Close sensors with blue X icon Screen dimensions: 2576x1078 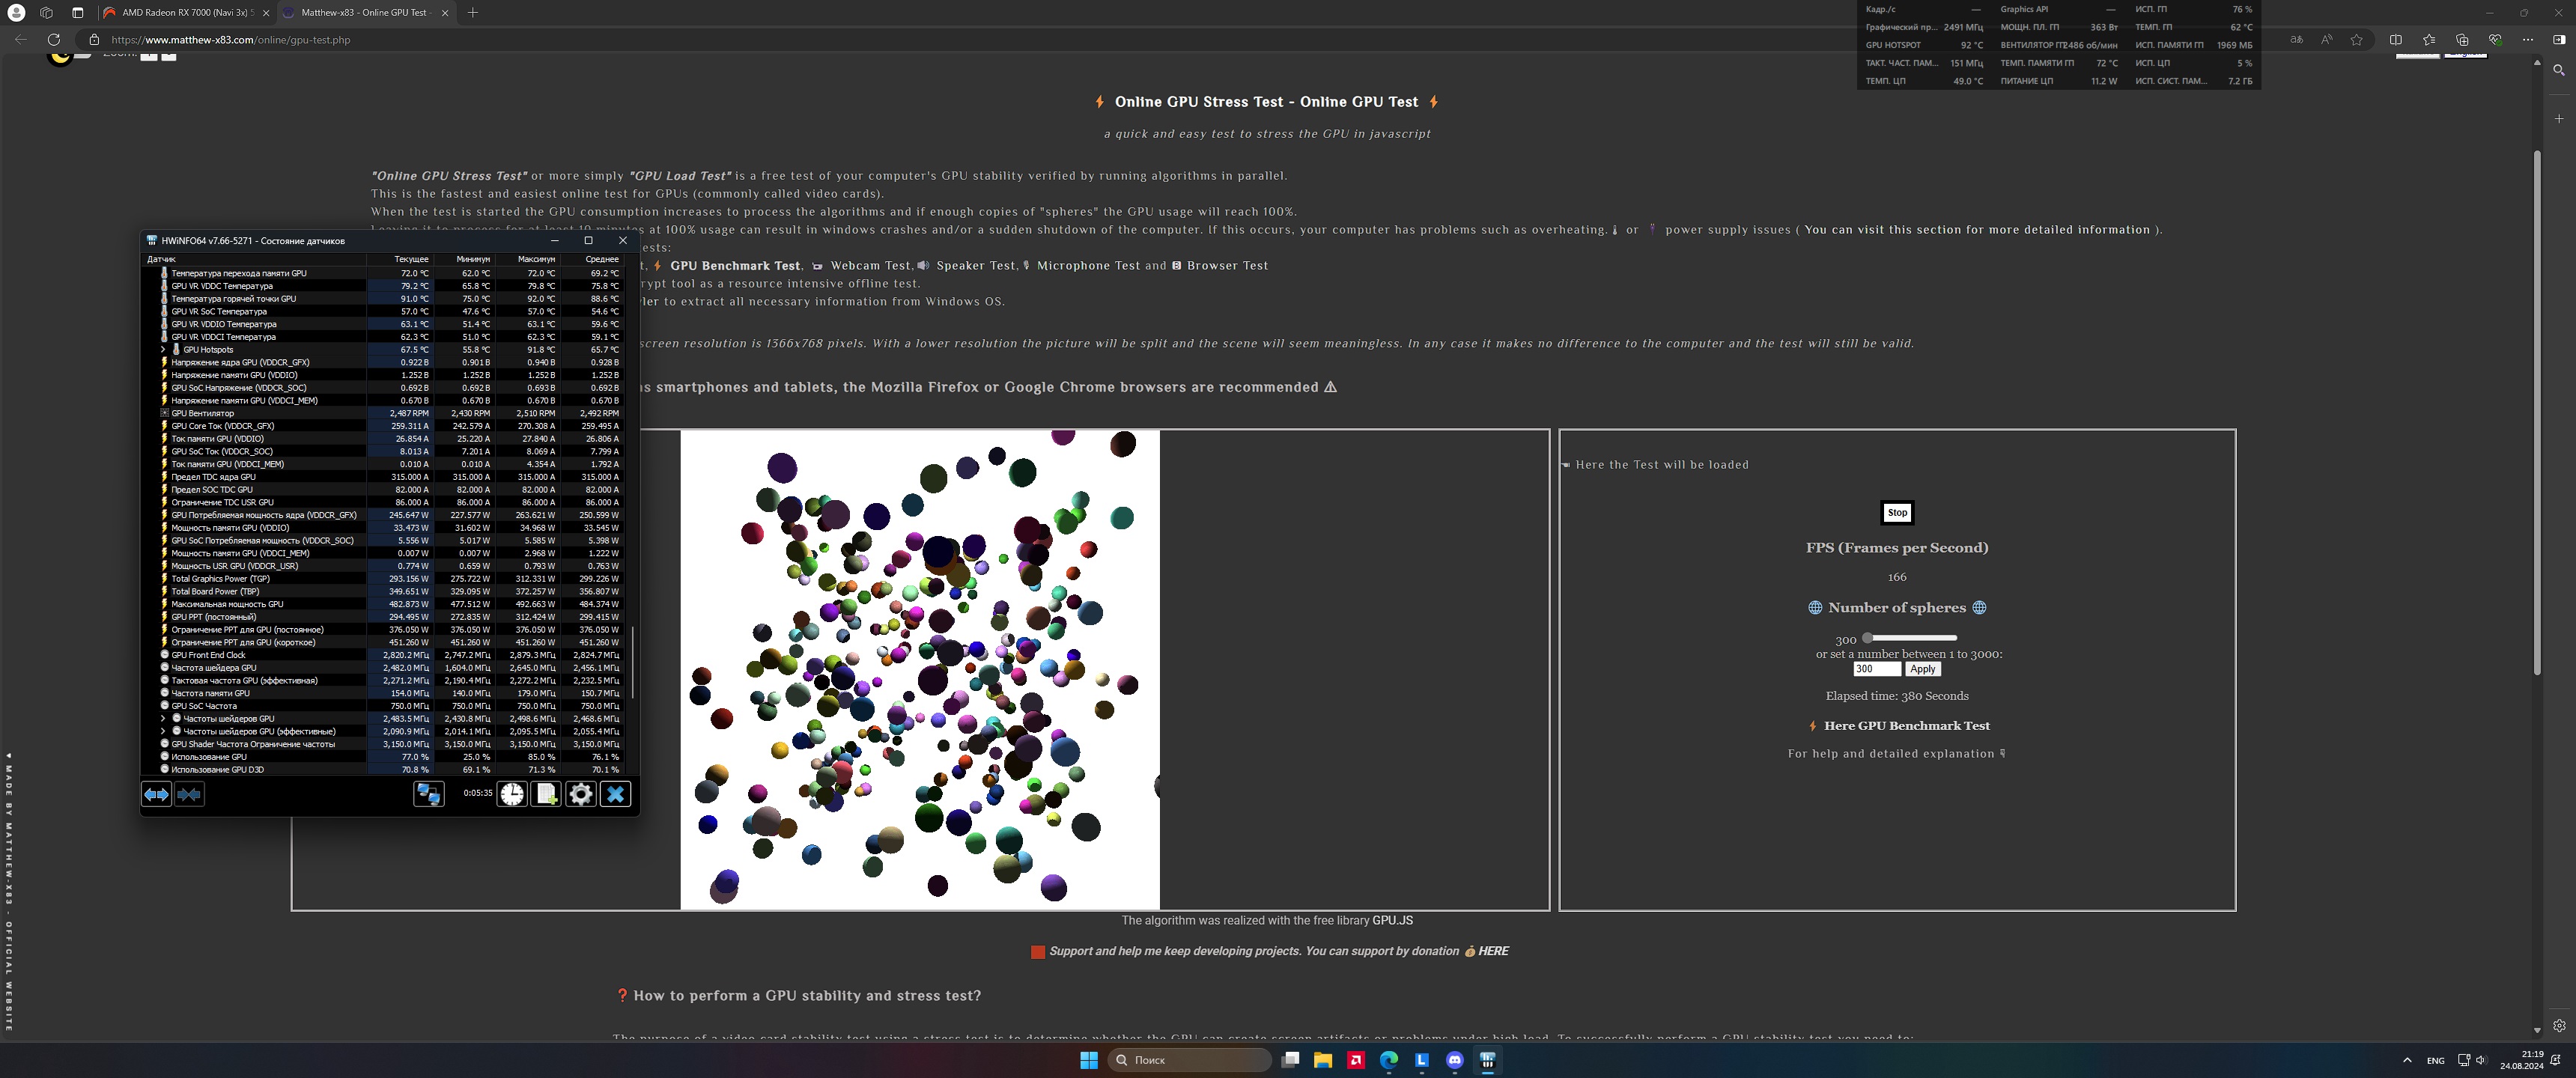[615, 794]
